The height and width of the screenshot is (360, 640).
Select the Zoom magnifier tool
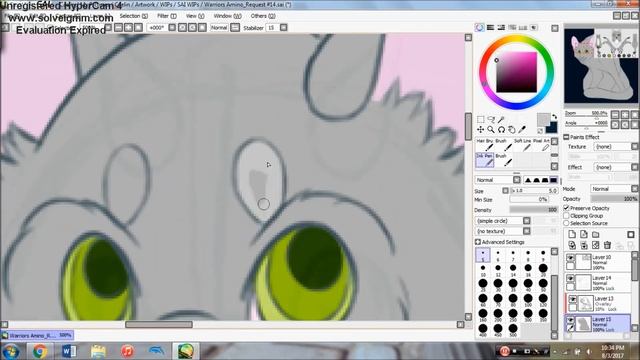[491, 130]
